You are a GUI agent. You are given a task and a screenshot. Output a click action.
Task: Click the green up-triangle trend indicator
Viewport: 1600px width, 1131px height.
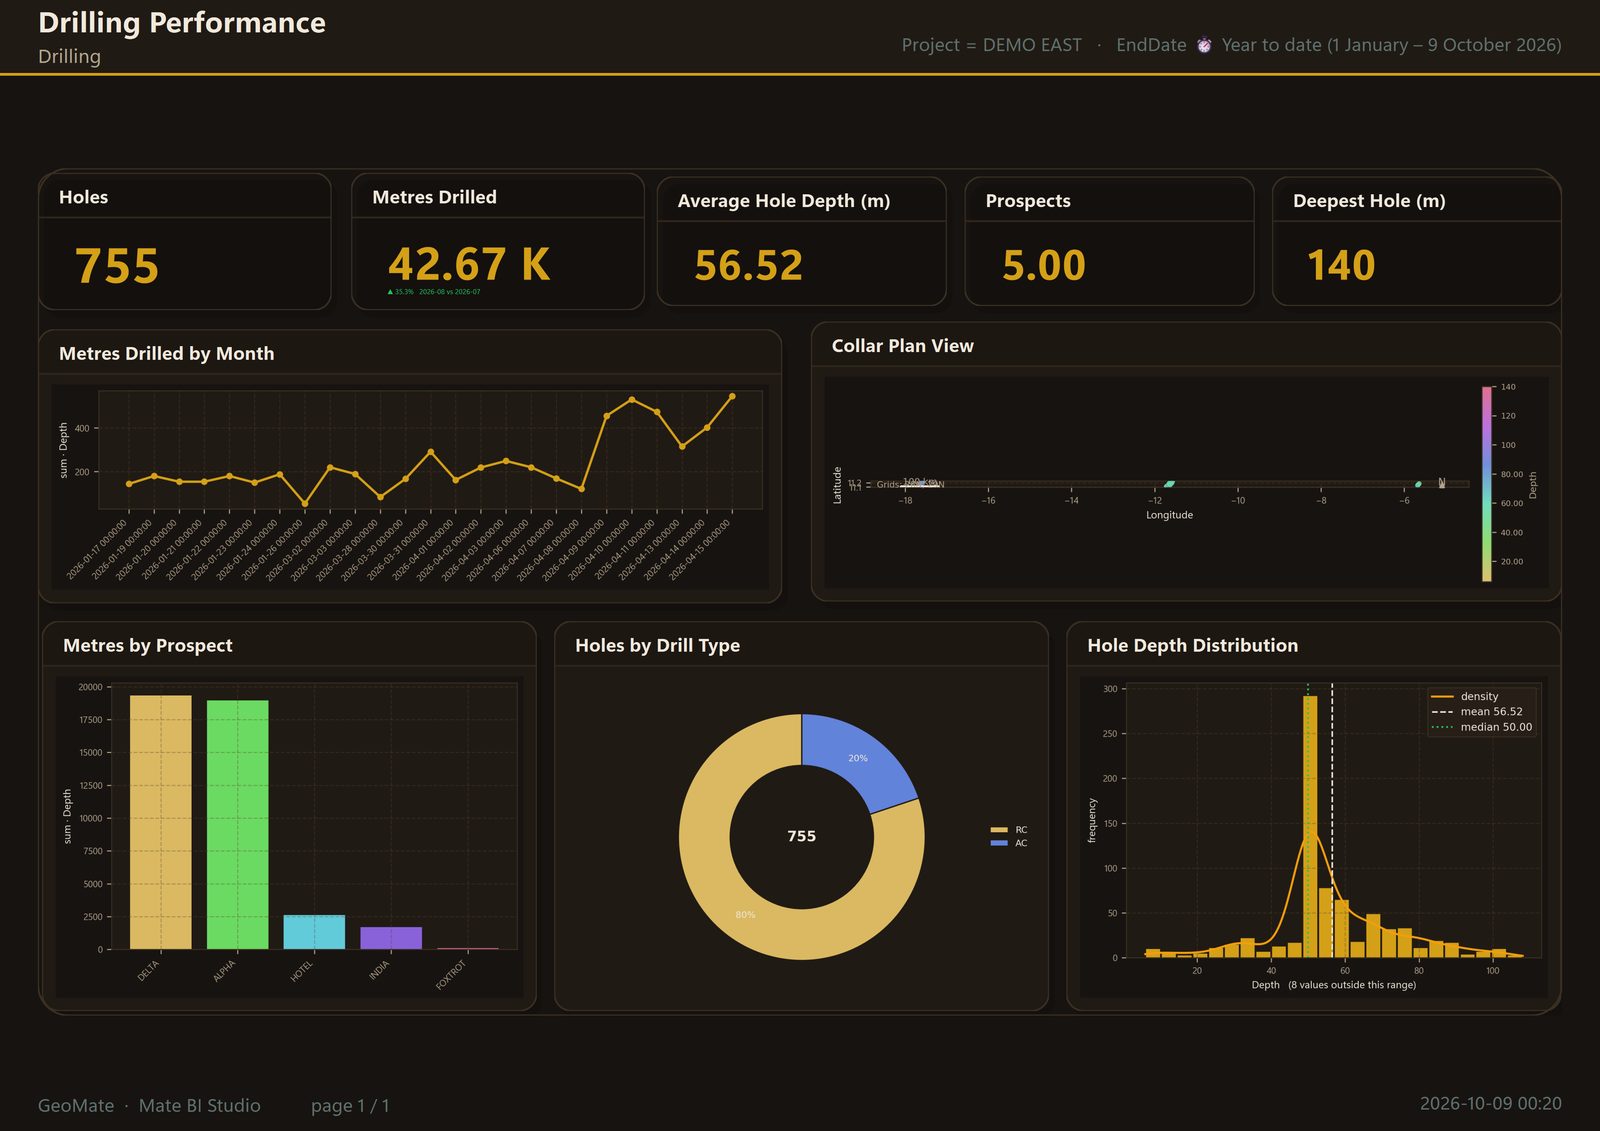click(390, 292)
